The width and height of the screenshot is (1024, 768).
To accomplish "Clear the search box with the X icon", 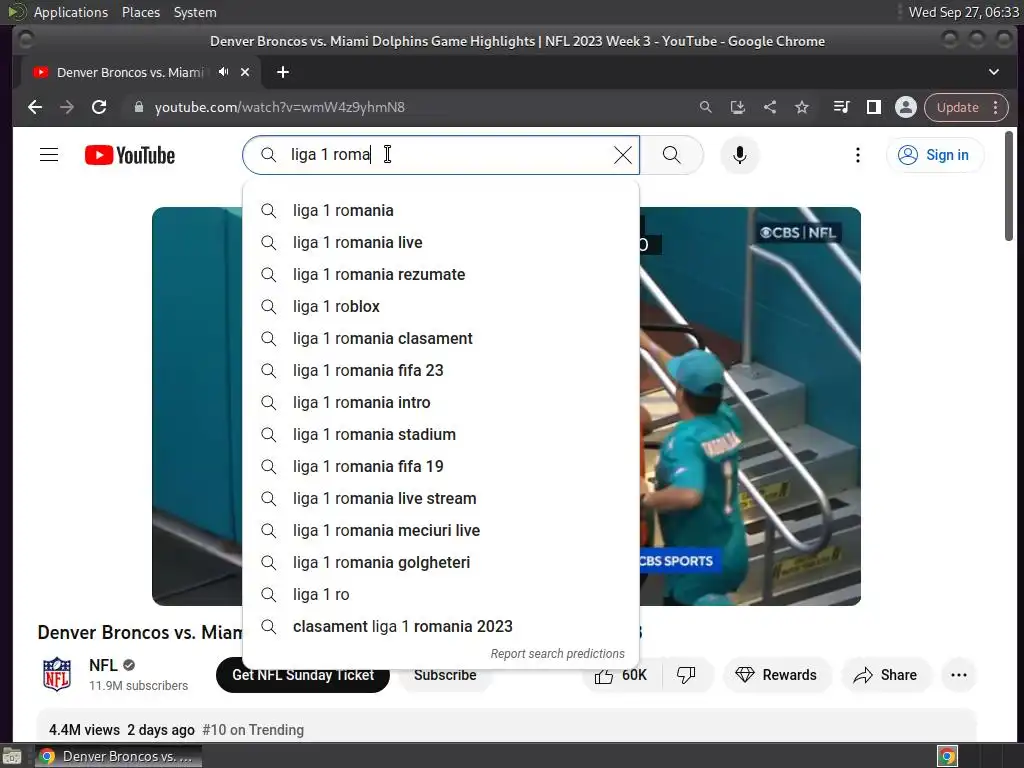I will [x=622, y=155].
